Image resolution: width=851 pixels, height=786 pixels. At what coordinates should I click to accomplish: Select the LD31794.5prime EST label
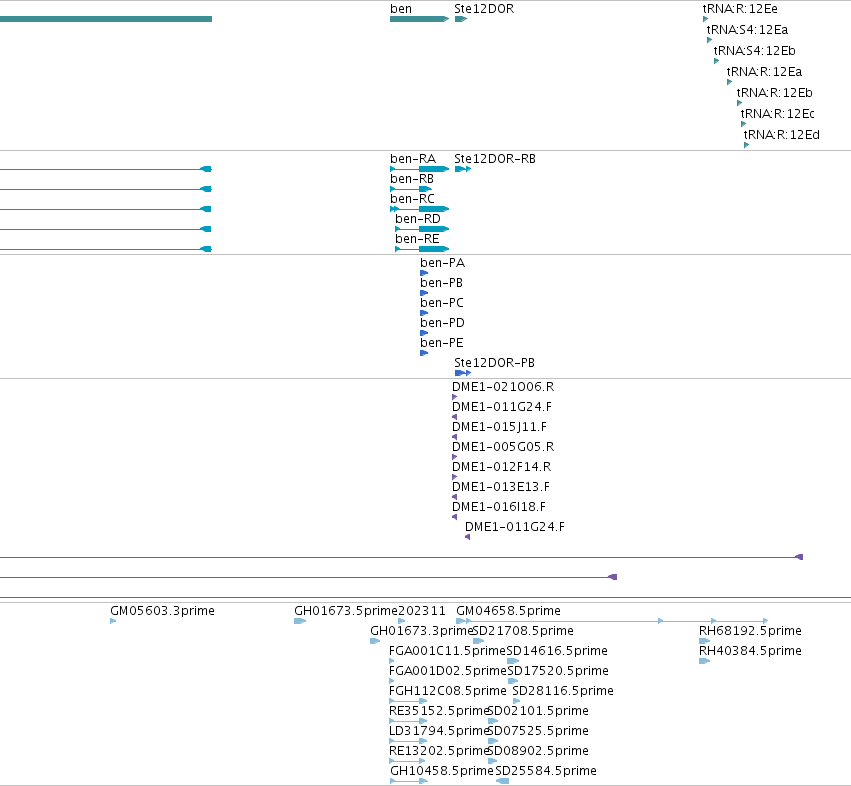[439, 731]
